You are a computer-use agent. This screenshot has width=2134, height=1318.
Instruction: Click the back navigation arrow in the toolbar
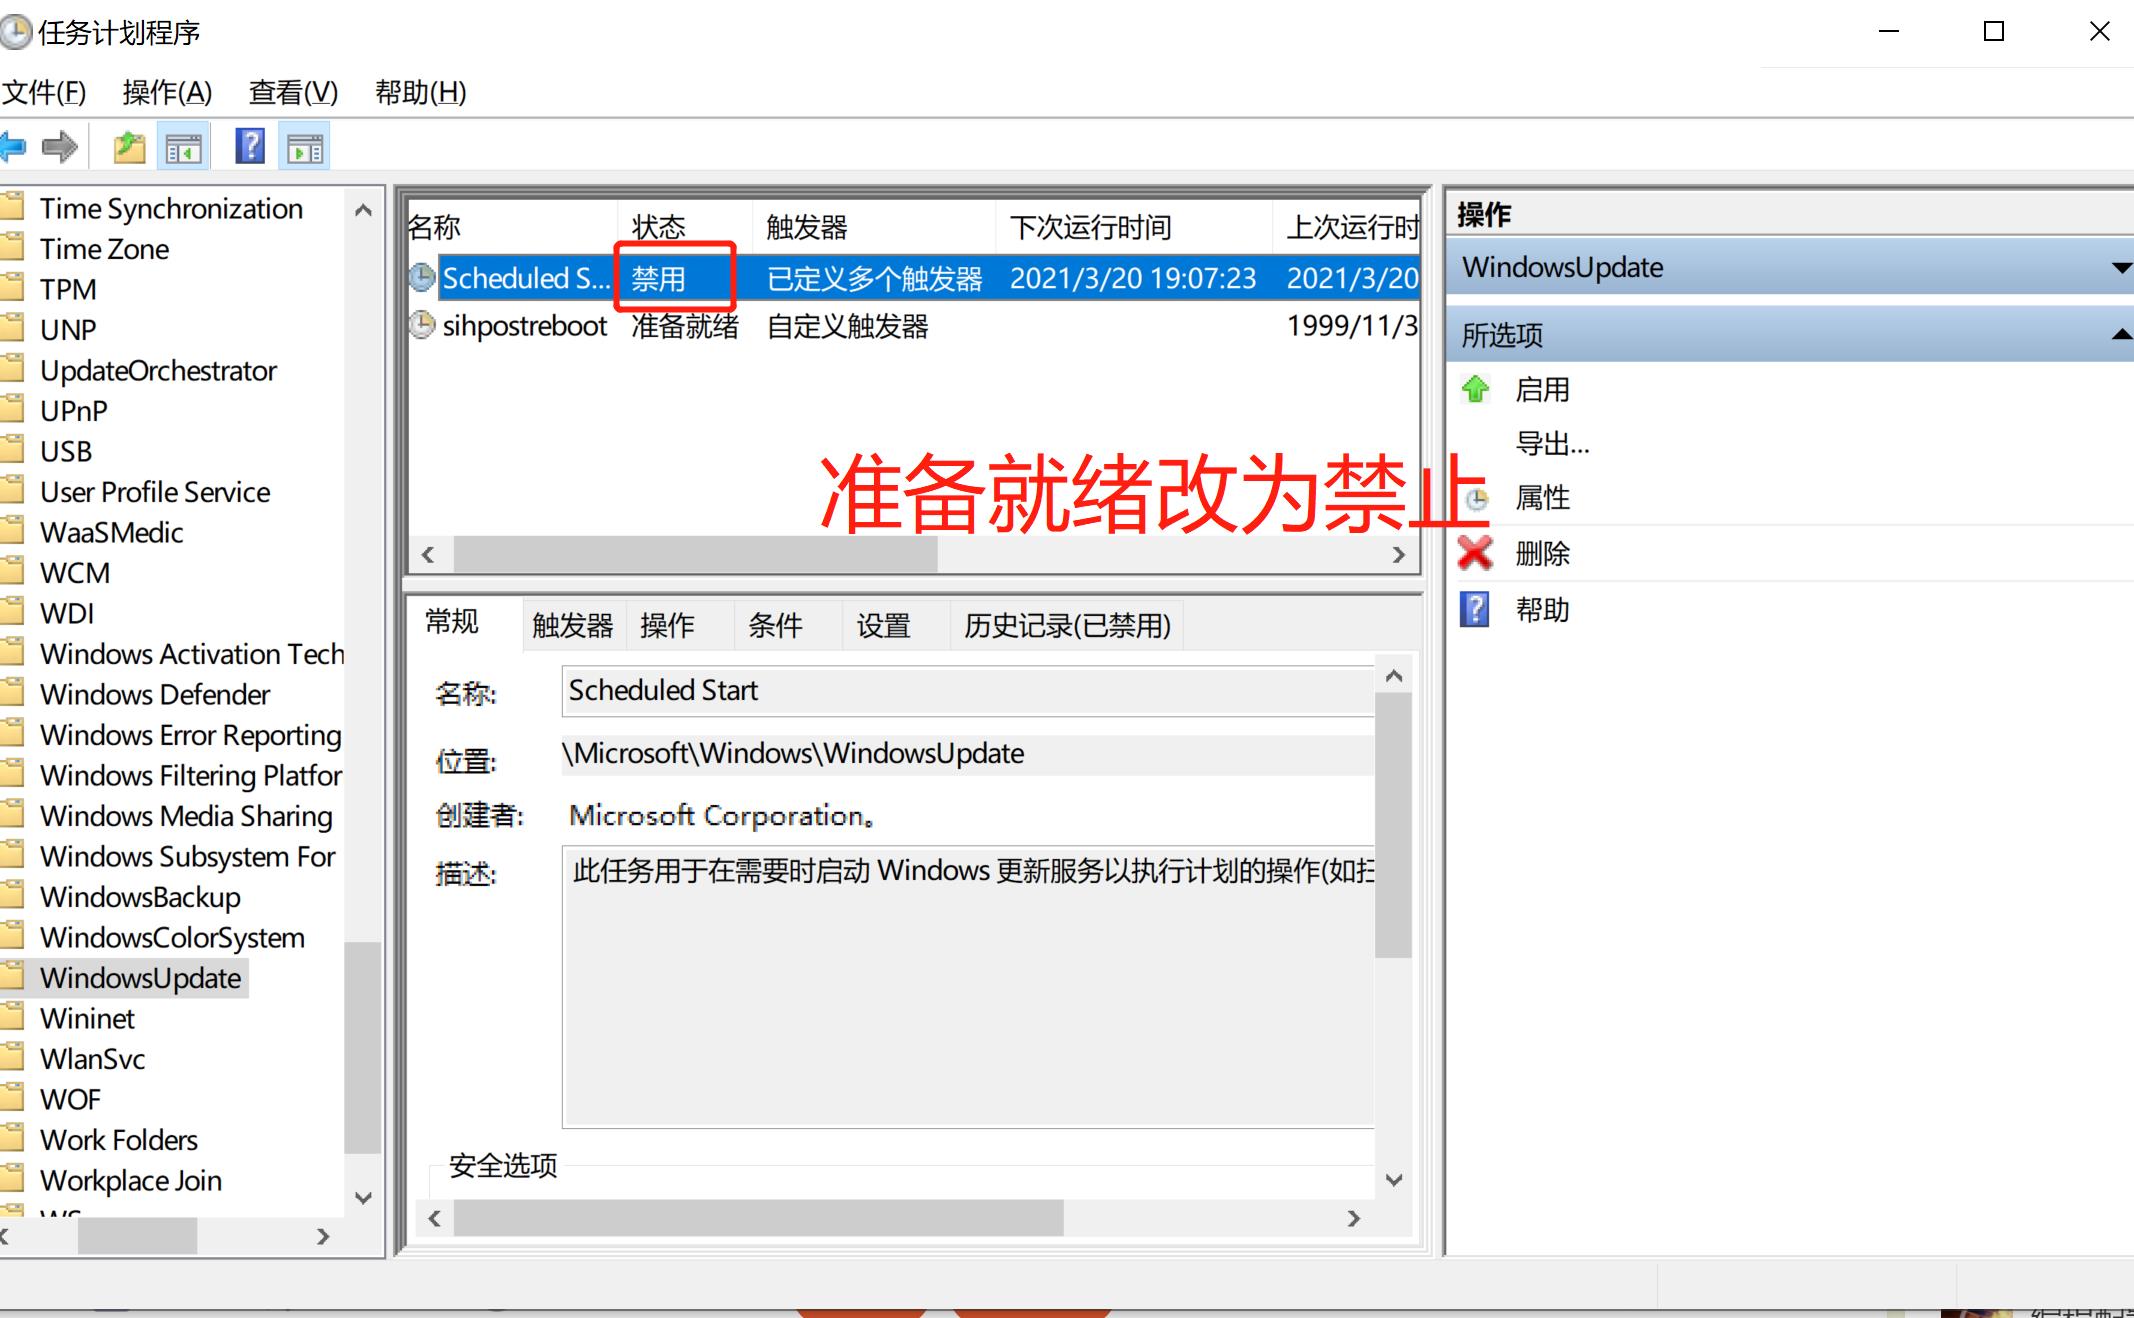(x=17, y=146)
